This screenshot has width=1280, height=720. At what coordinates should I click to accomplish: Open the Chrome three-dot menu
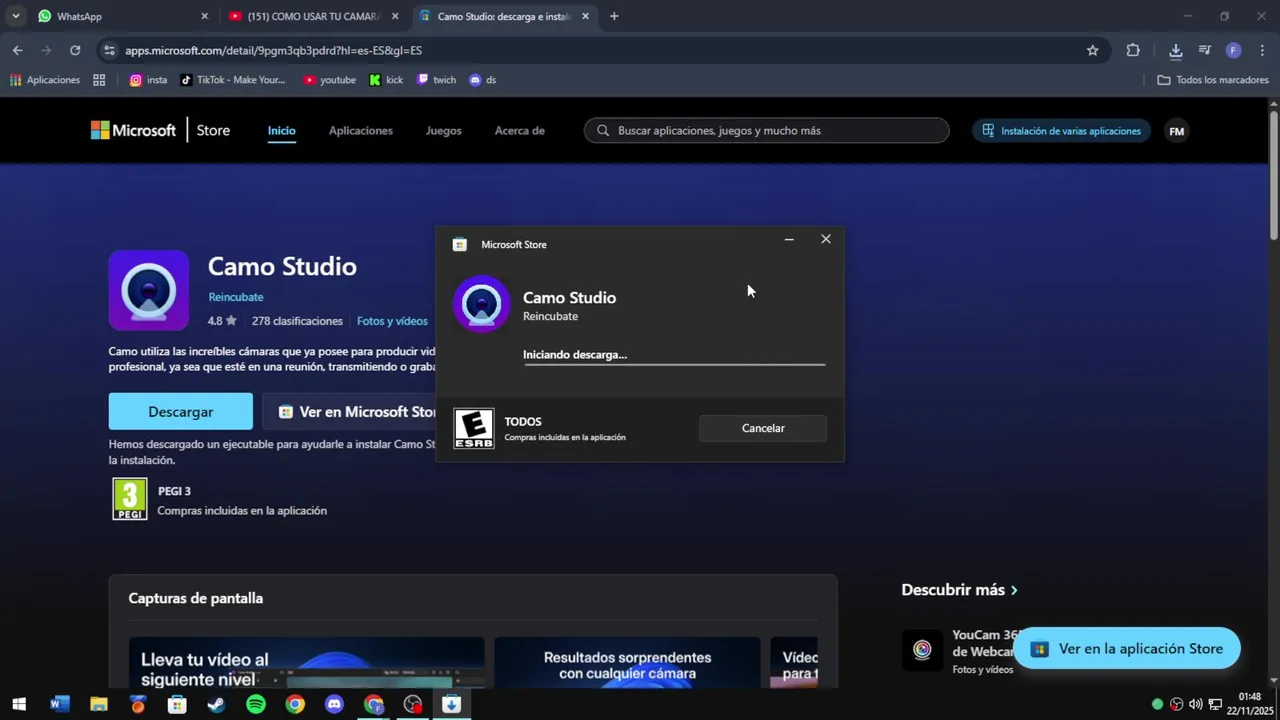click(1263, 50)
